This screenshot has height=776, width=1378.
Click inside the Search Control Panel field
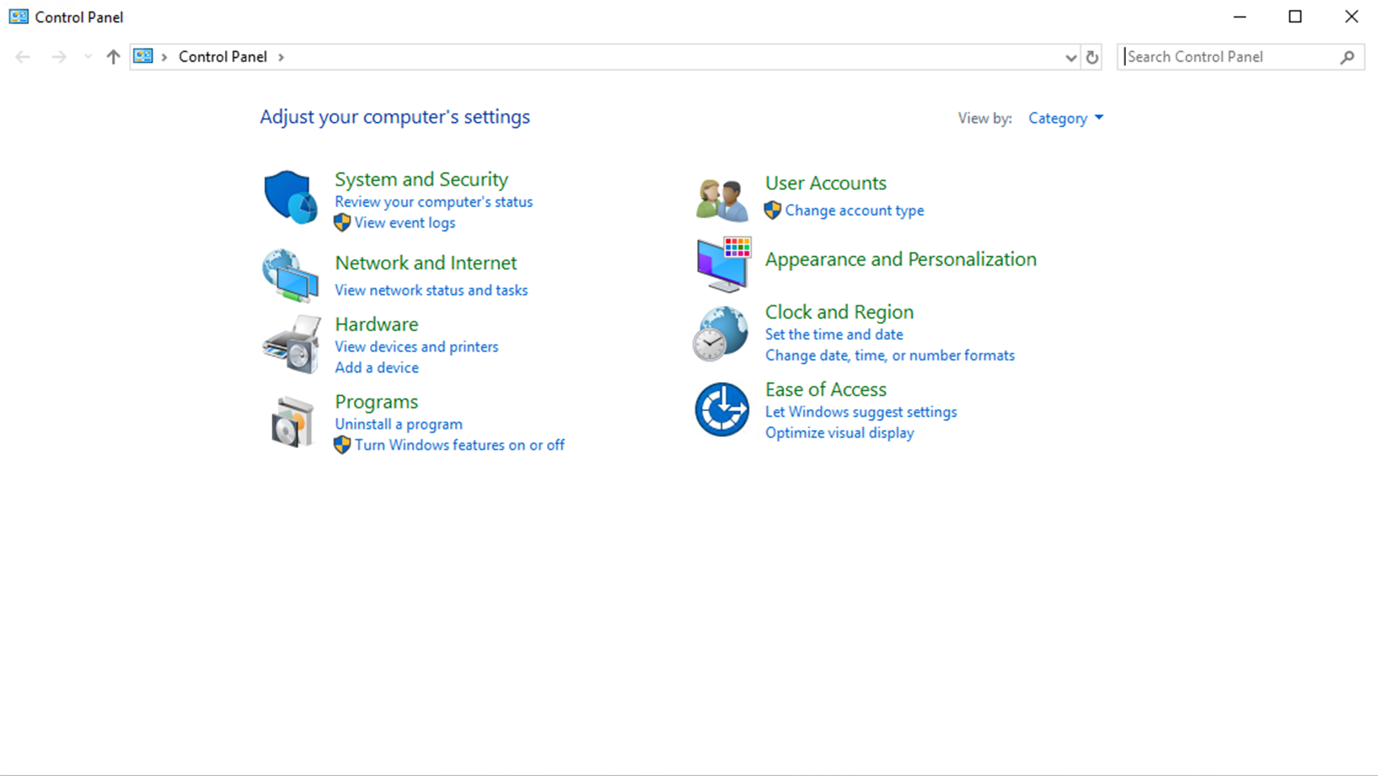click(x=1230, y=56)
